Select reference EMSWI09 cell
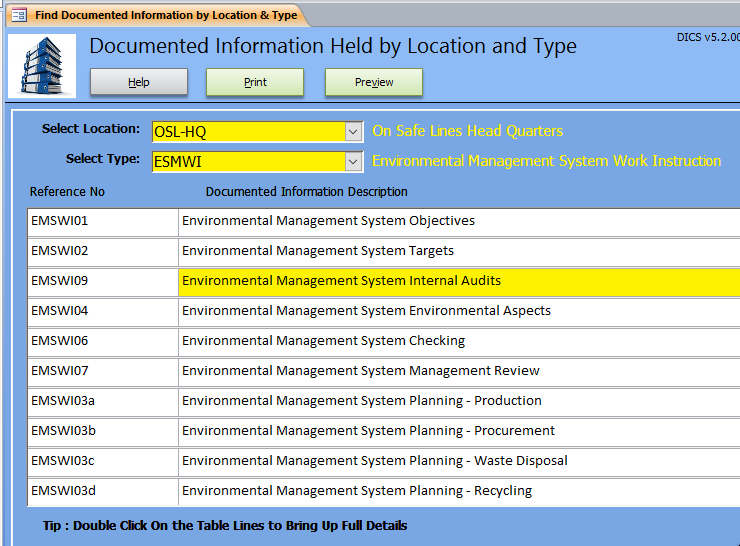Viewport: 740px width, 546px height. click(x=103, y=282)
